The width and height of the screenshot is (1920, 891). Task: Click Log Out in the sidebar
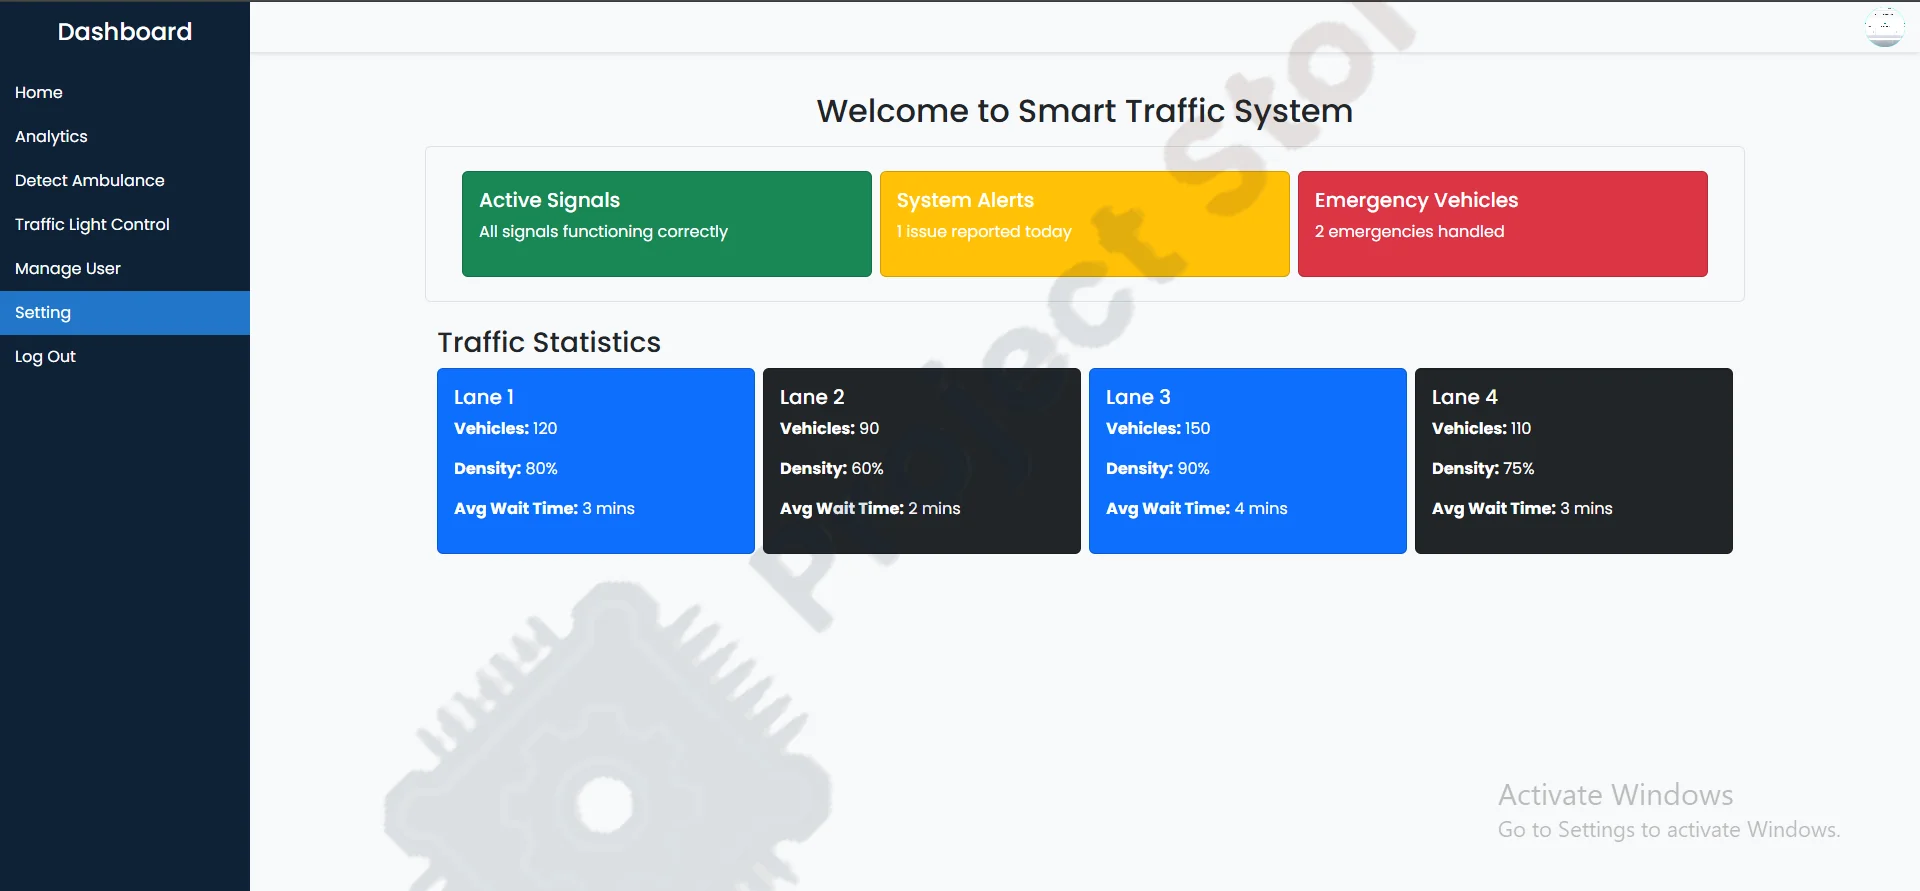pos(45,356)
